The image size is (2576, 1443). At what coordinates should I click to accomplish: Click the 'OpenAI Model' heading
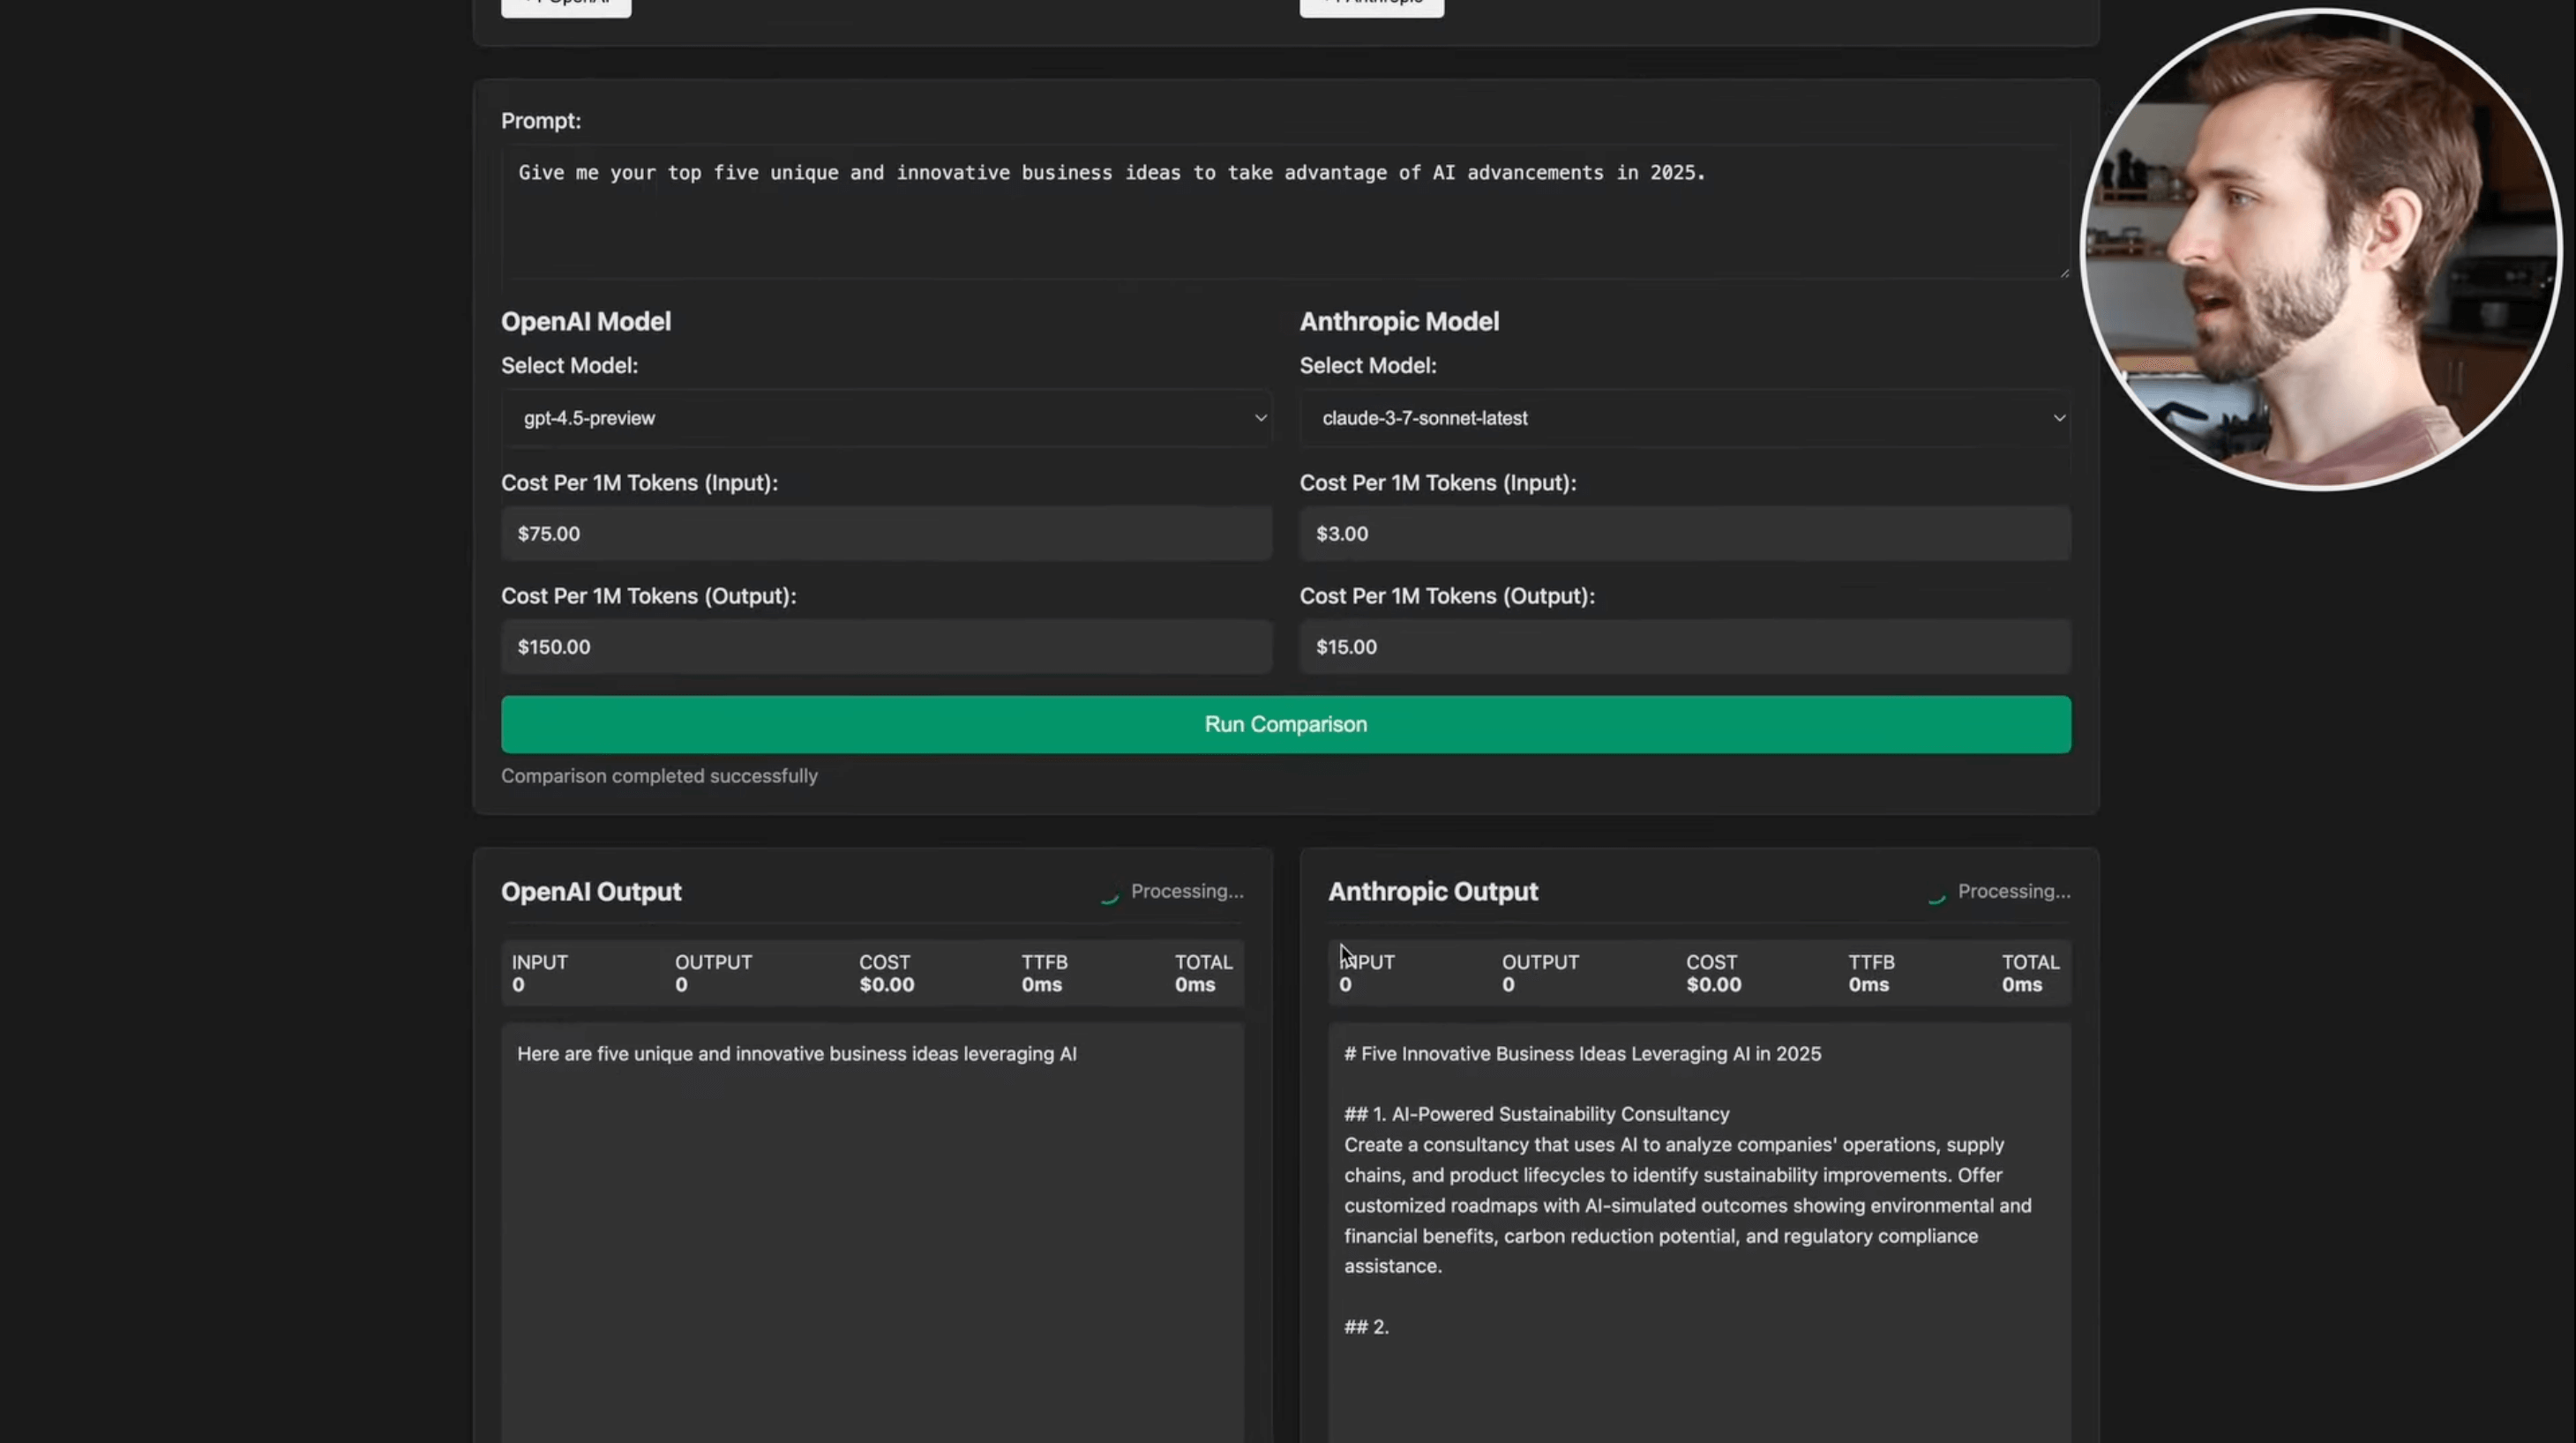coord(585,321)
